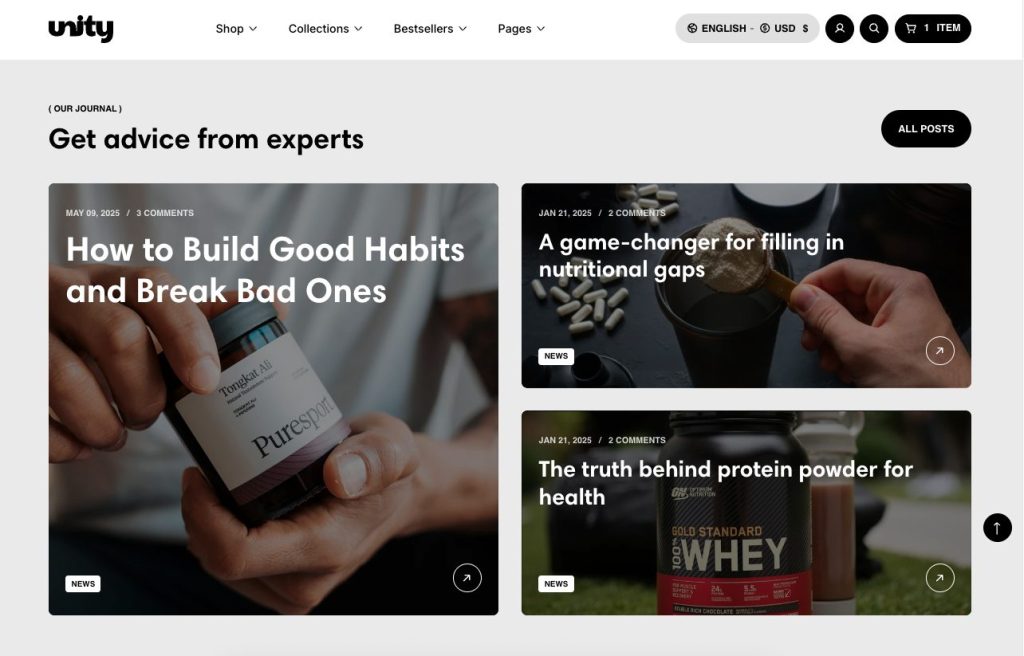This screenshot has width=1024, height=656.
Task: Click the search magnifier icon
Action: coord(874,29)
